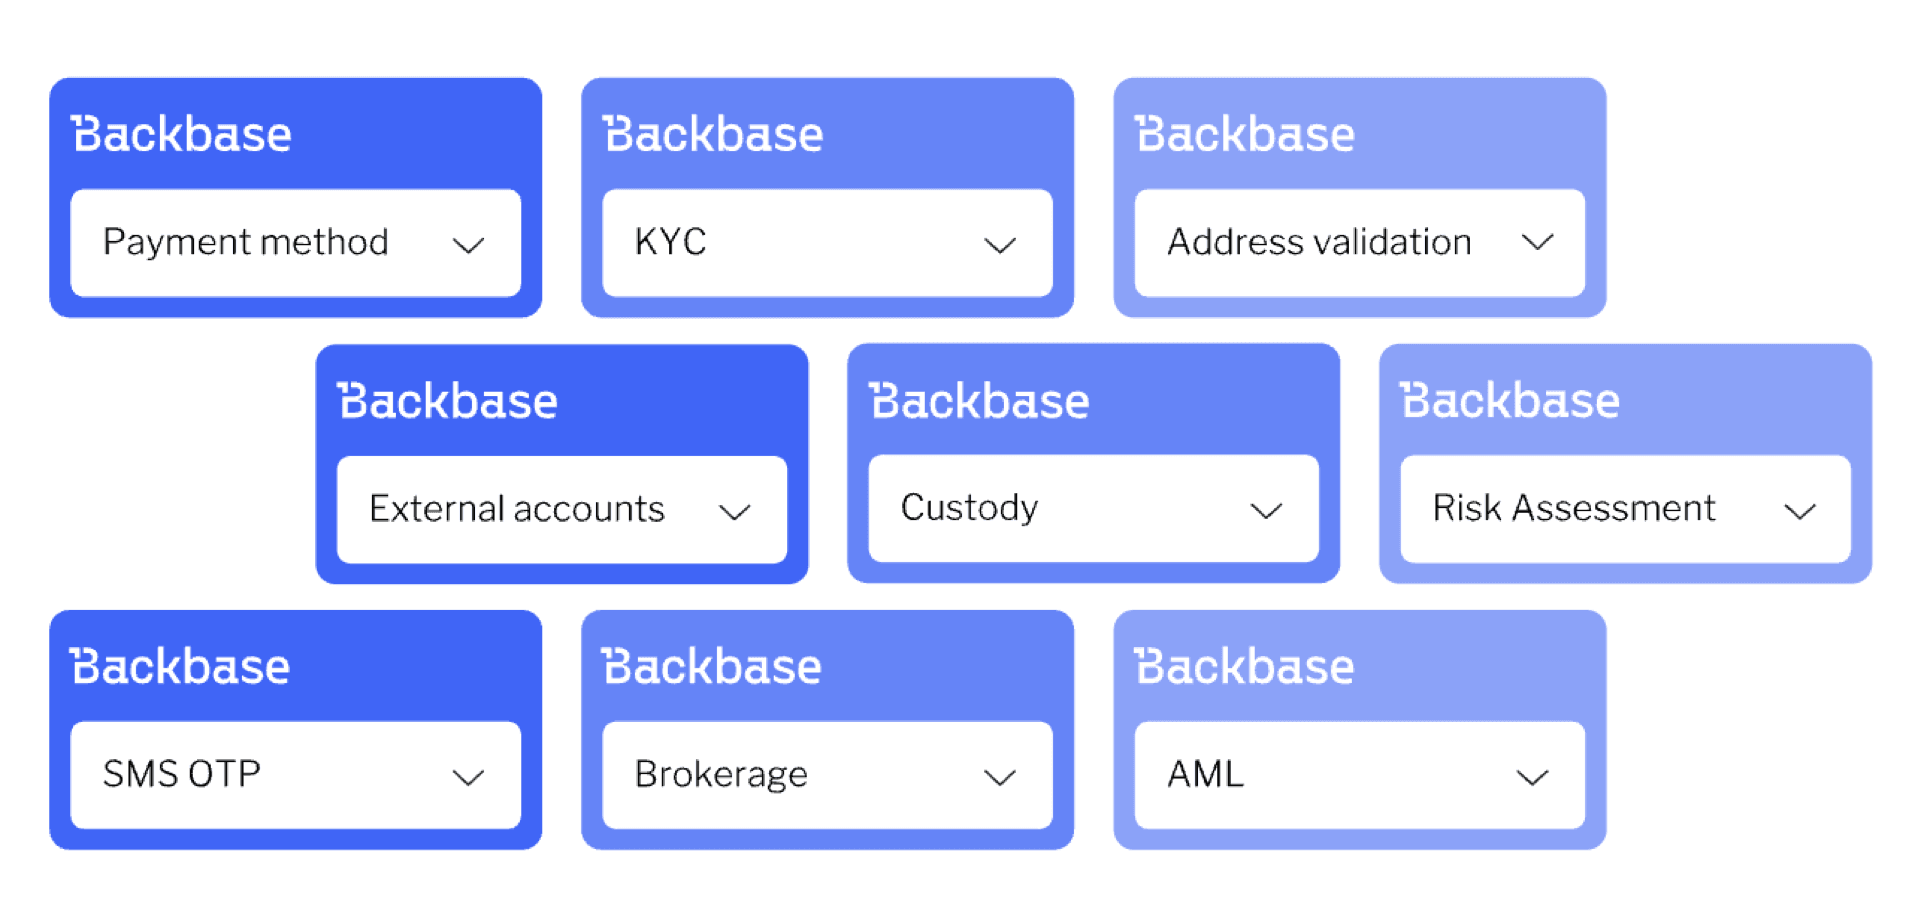Click the chevron beside SMS OTP

(468, 777)
